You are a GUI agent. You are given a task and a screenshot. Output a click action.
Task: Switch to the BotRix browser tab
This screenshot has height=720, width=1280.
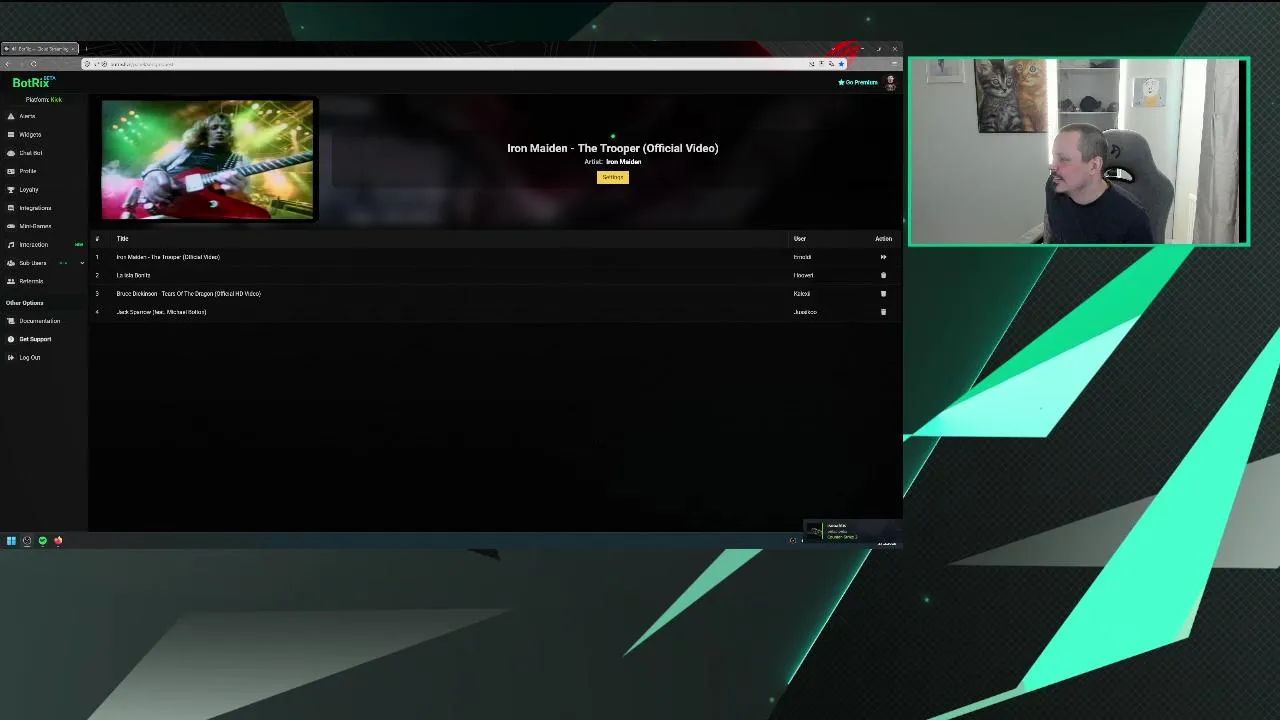click(x=40, y=49)
